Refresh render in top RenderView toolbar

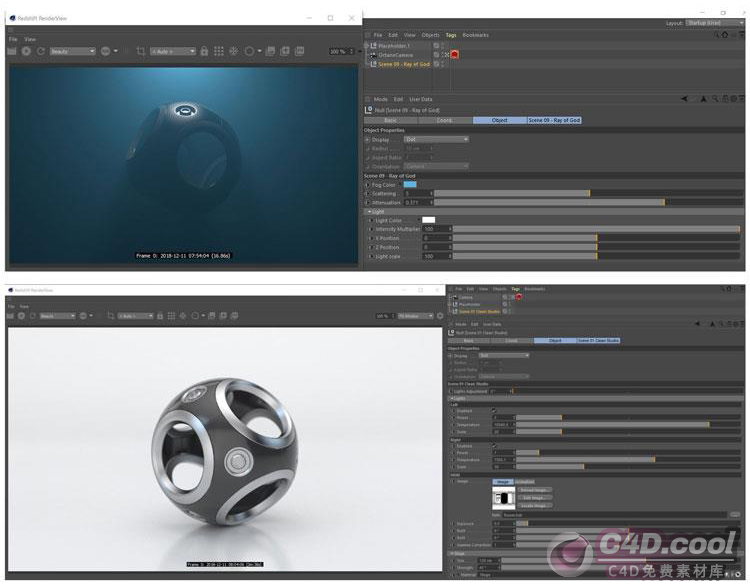[x=41, y=51]
